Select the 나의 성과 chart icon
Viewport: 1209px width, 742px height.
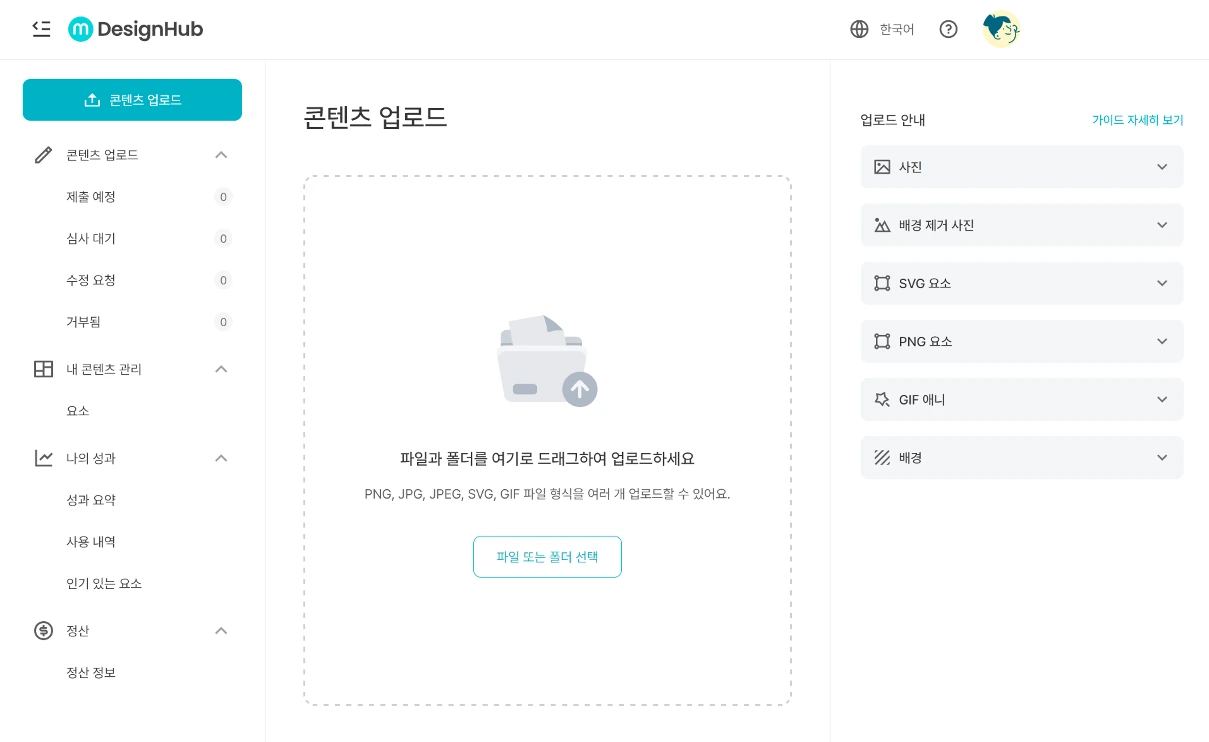[43, 458]
